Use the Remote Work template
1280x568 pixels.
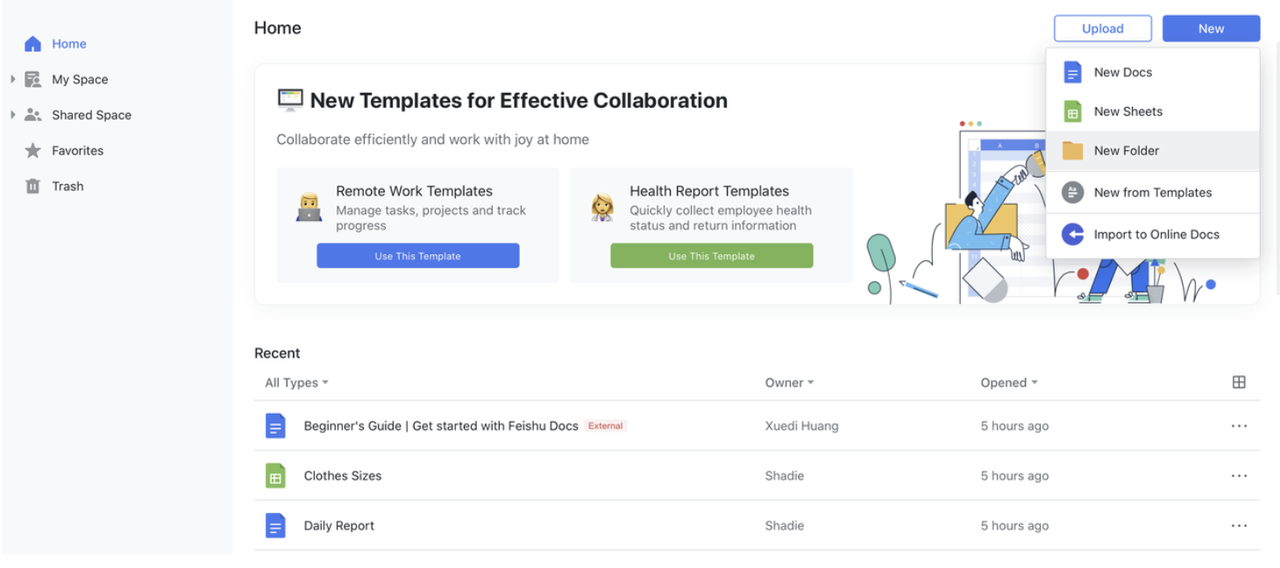point(418,256)
